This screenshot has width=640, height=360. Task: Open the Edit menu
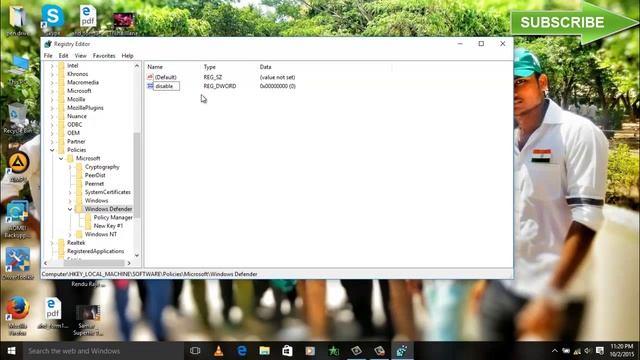(63, 56)
